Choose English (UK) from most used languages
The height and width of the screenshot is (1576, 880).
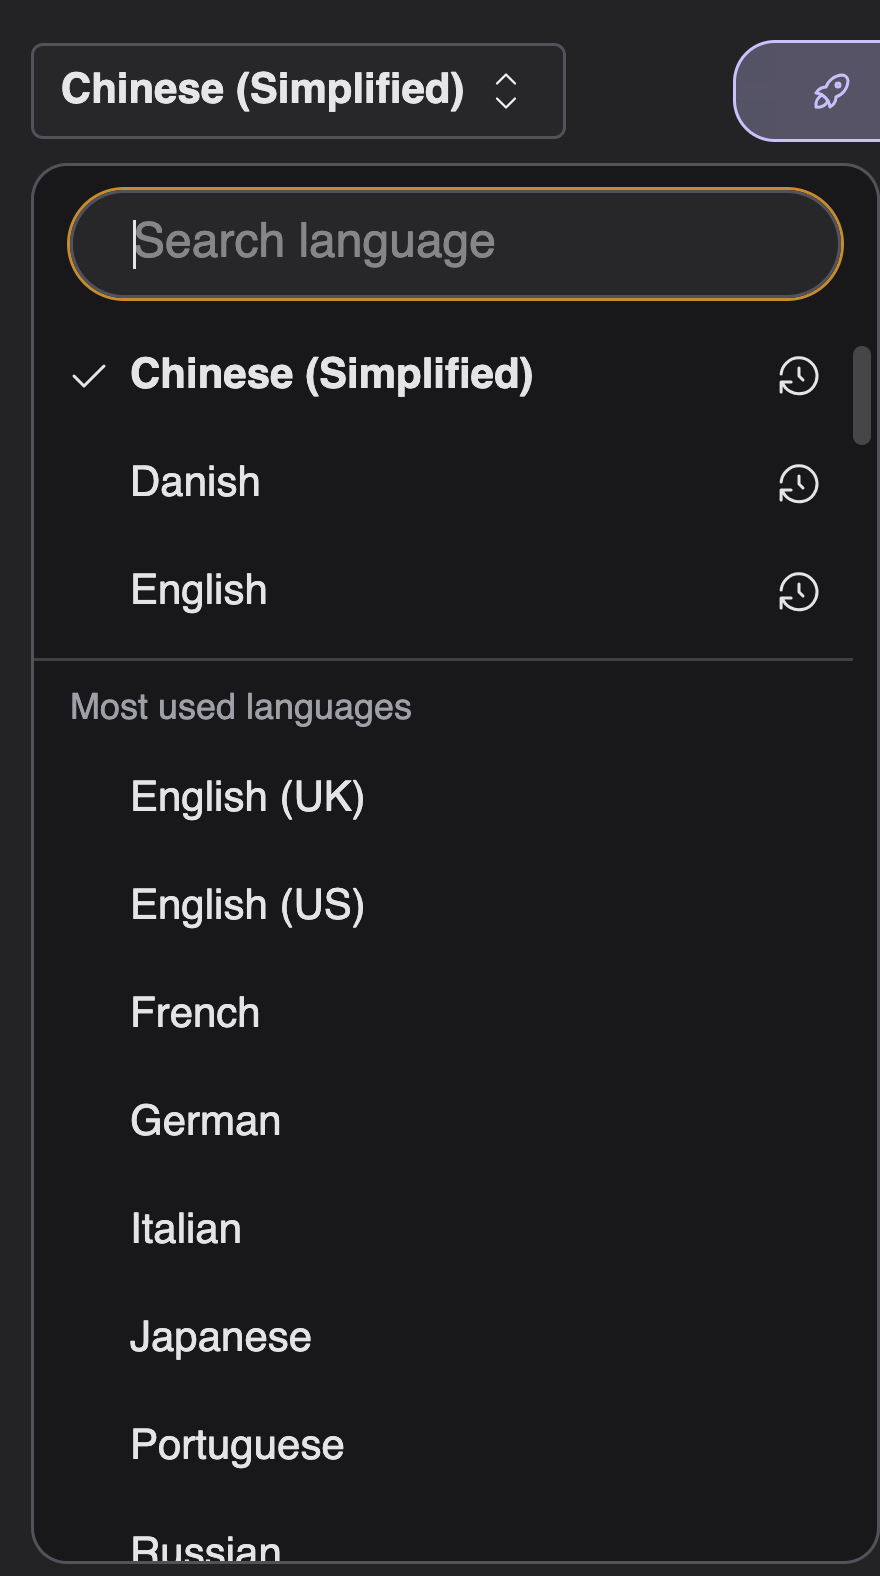(247, 797)
